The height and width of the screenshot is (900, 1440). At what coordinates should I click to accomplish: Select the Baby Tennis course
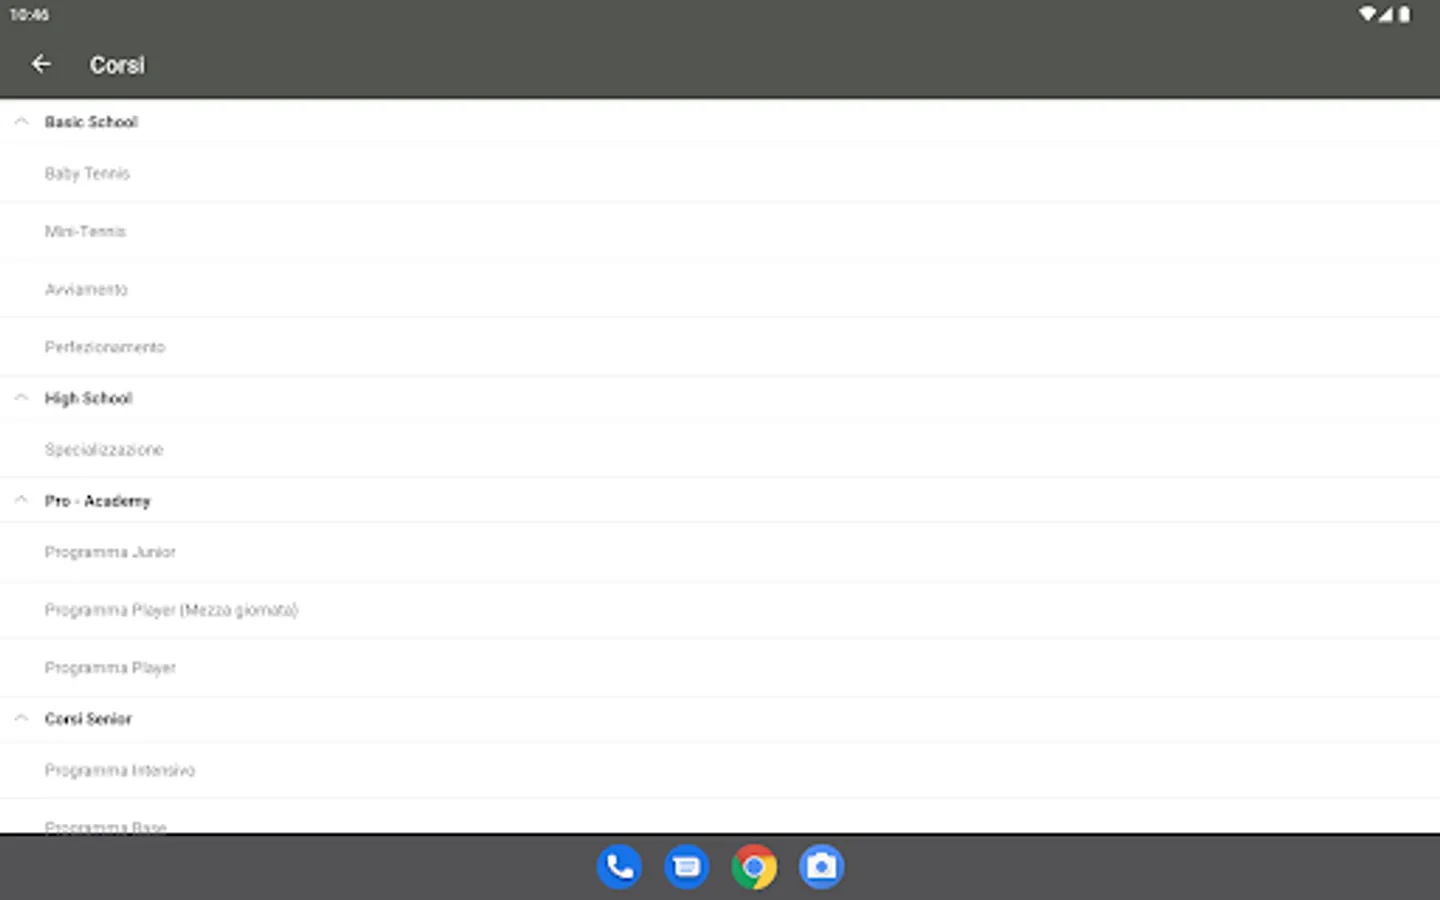[x=720, y=174]
